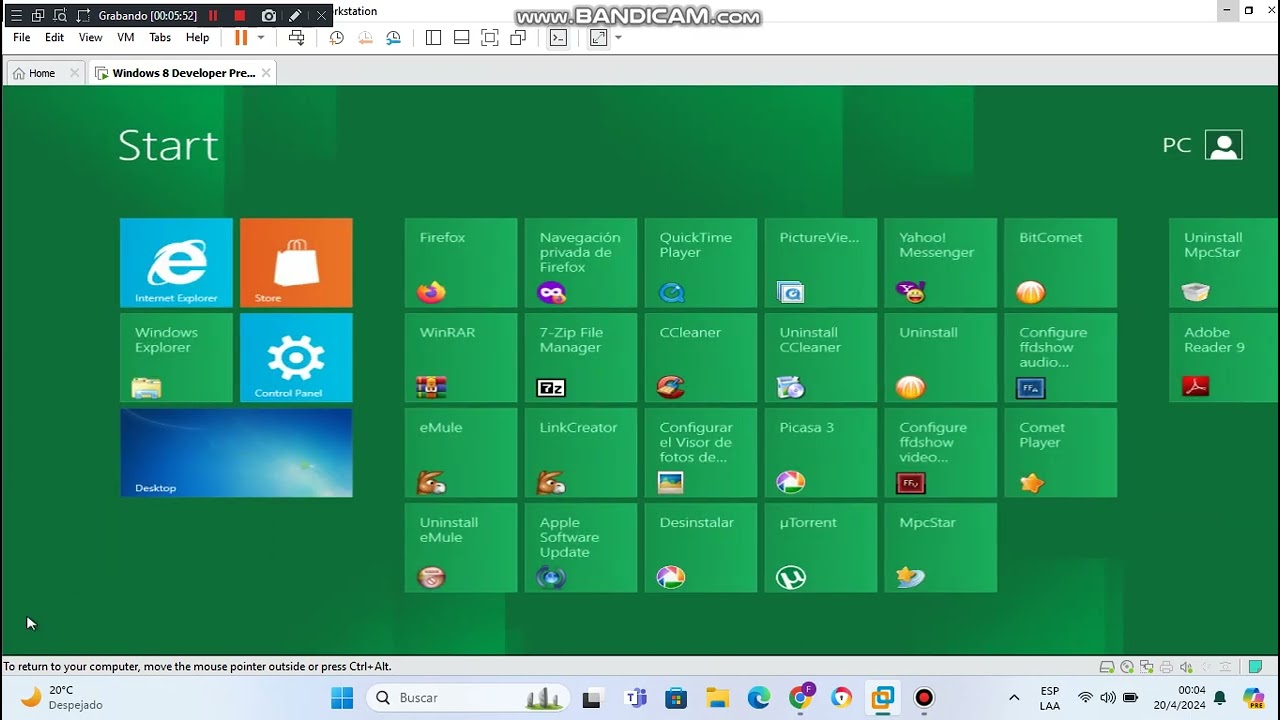Open the PictureViewer tile
The width and height of the screenshot is (1280, 720).
(x=821, y=262)
